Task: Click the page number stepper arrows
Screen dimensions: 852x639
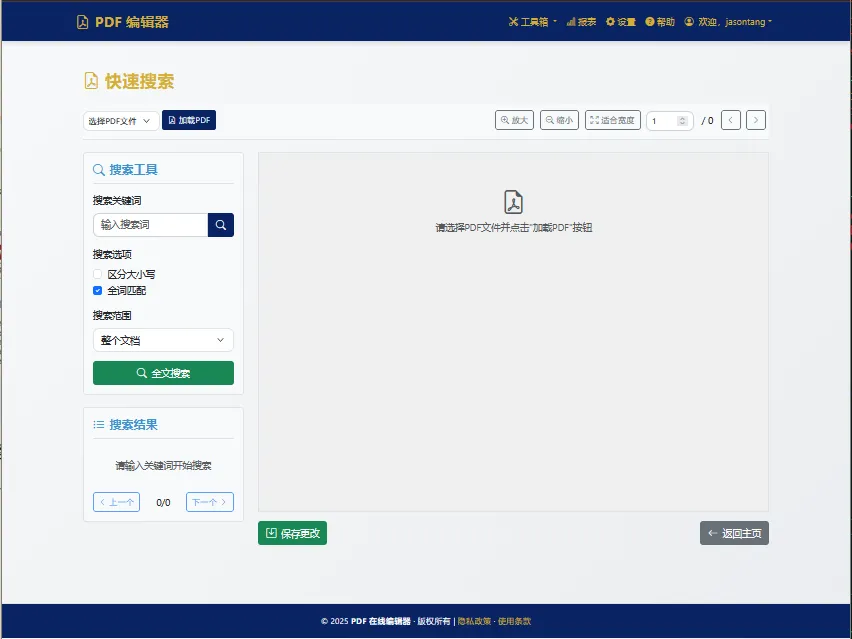Action: click(x=682, y=121)
